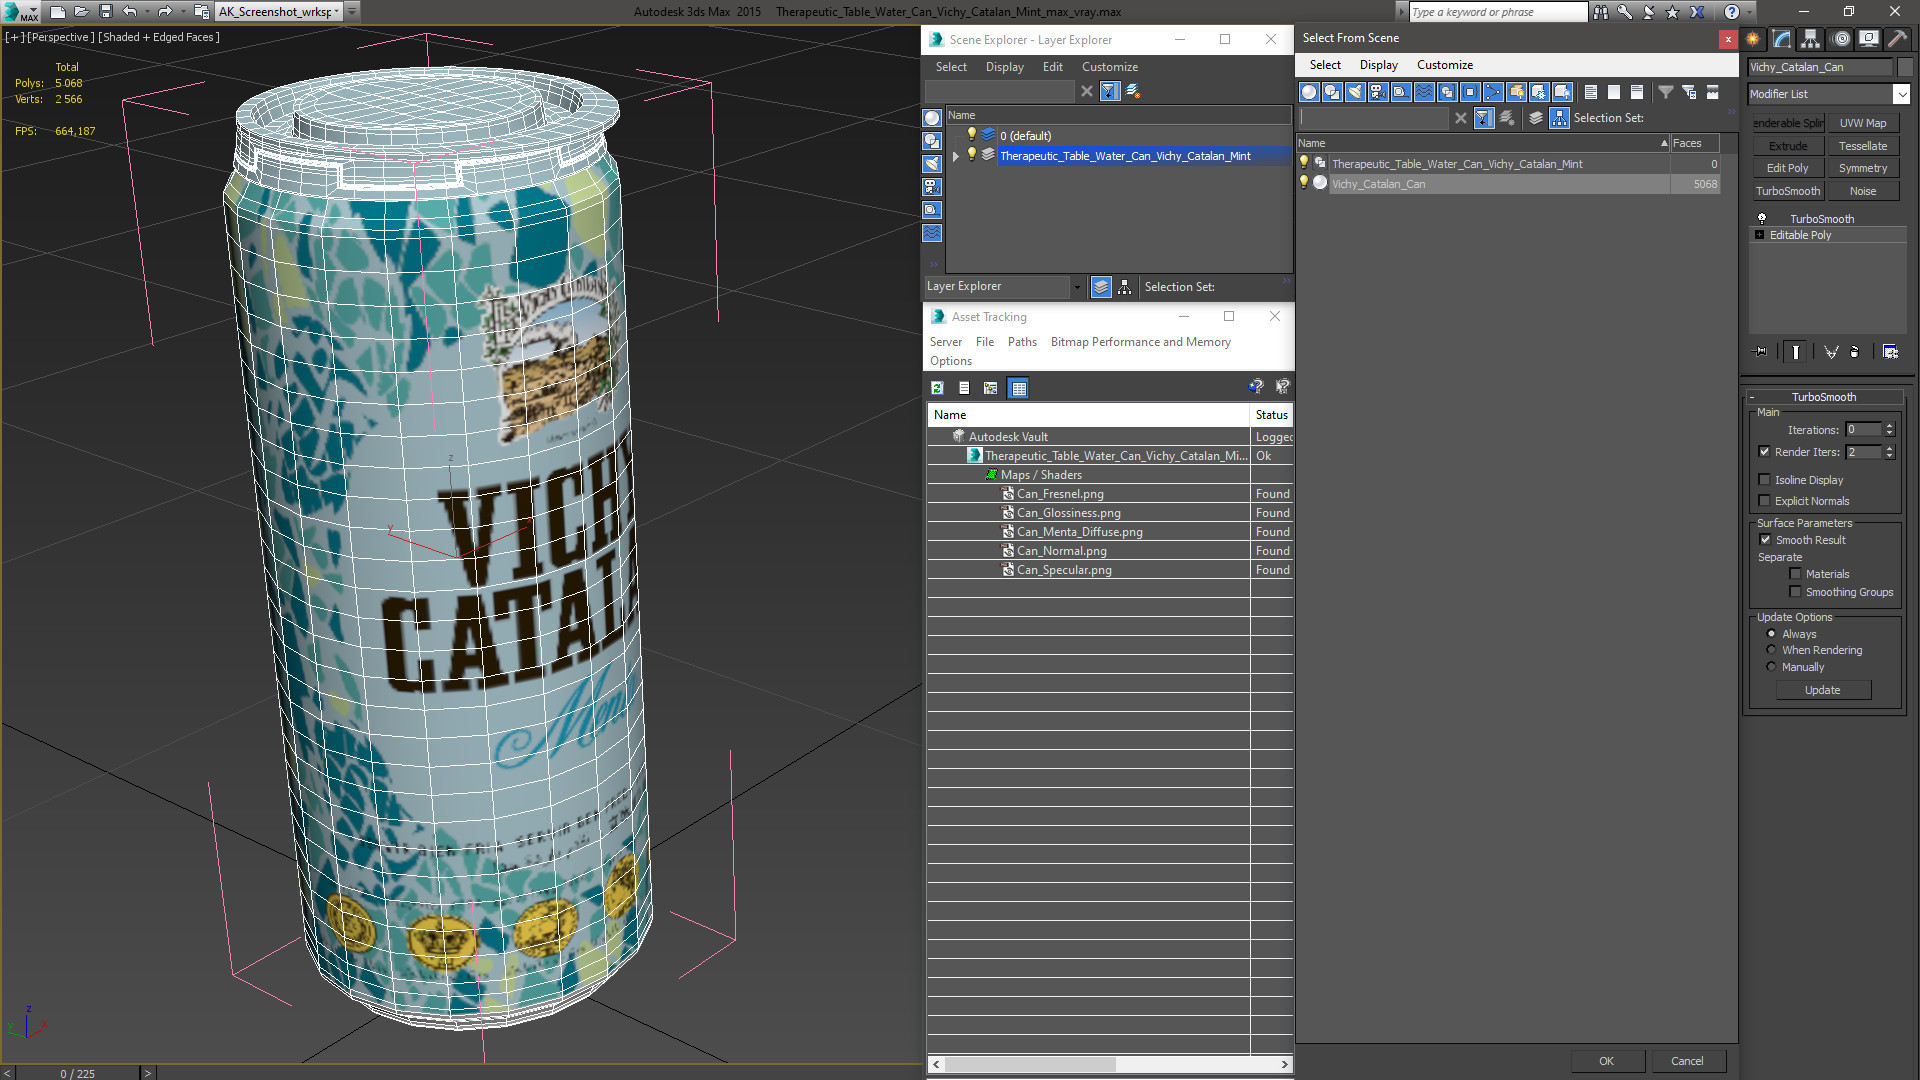This screenshot has width=1920, height=1080.
Task: Click the funnel filter icon in Select From Scene
Action: [x=1666, y=92]
